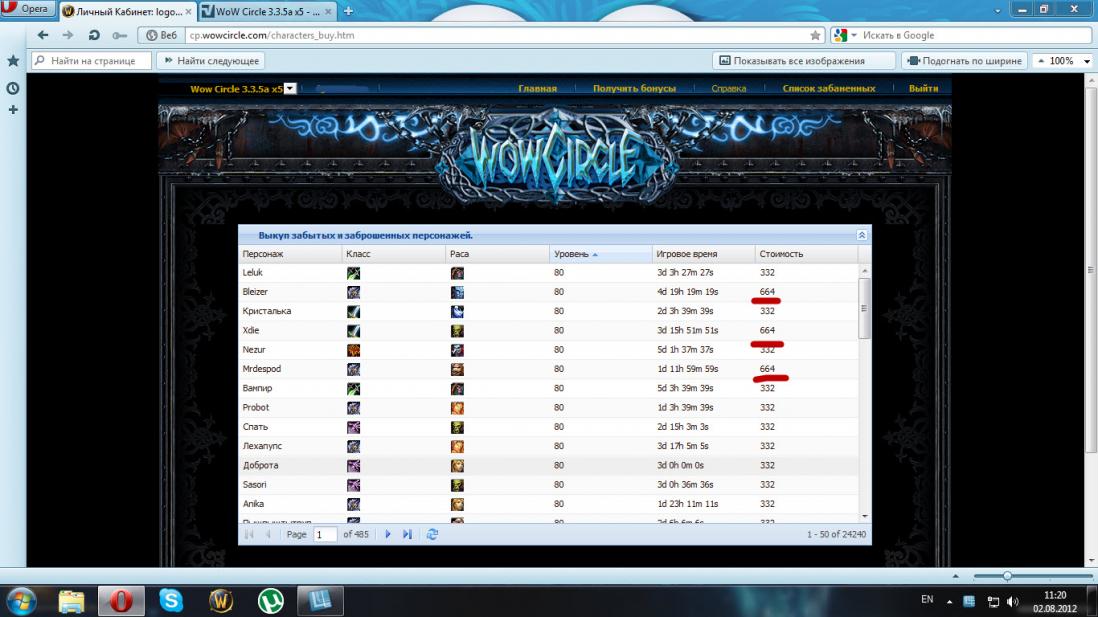Viewport: 1098px width, 617px height.
Task: Open the "Список забаненных" link
Action: [x=828, y=89]
